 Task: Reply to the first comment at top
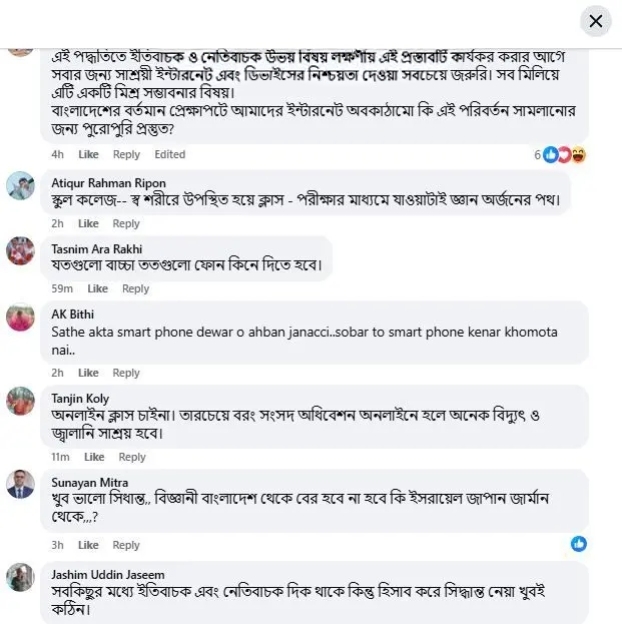(126, 155)
